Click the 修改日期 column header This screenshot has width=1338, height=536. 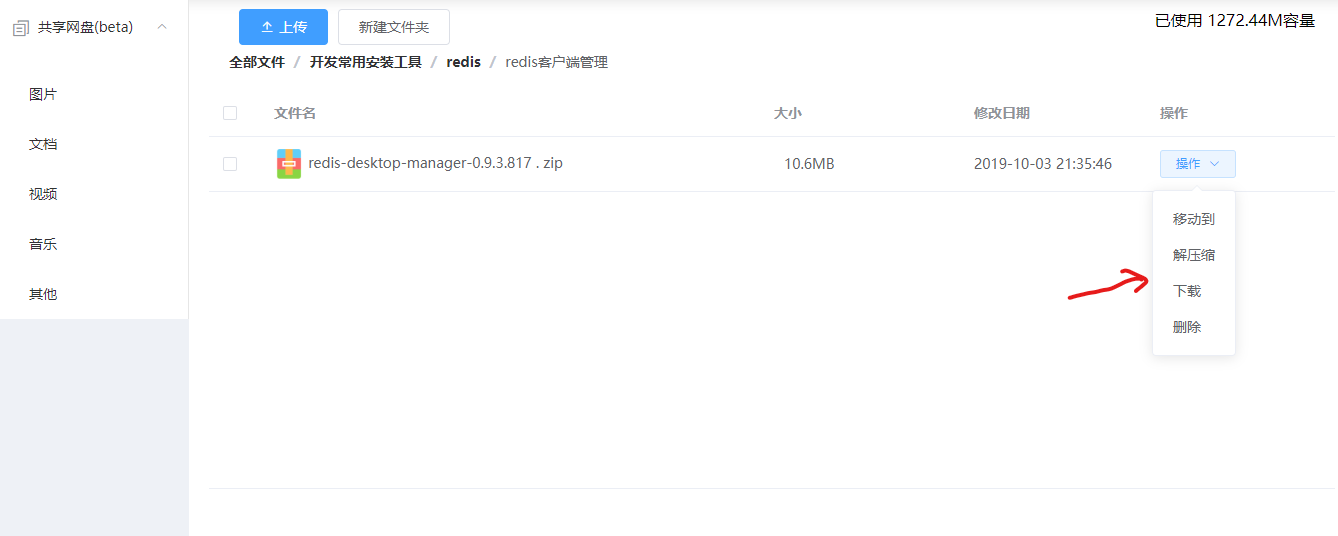[1002, 113]
